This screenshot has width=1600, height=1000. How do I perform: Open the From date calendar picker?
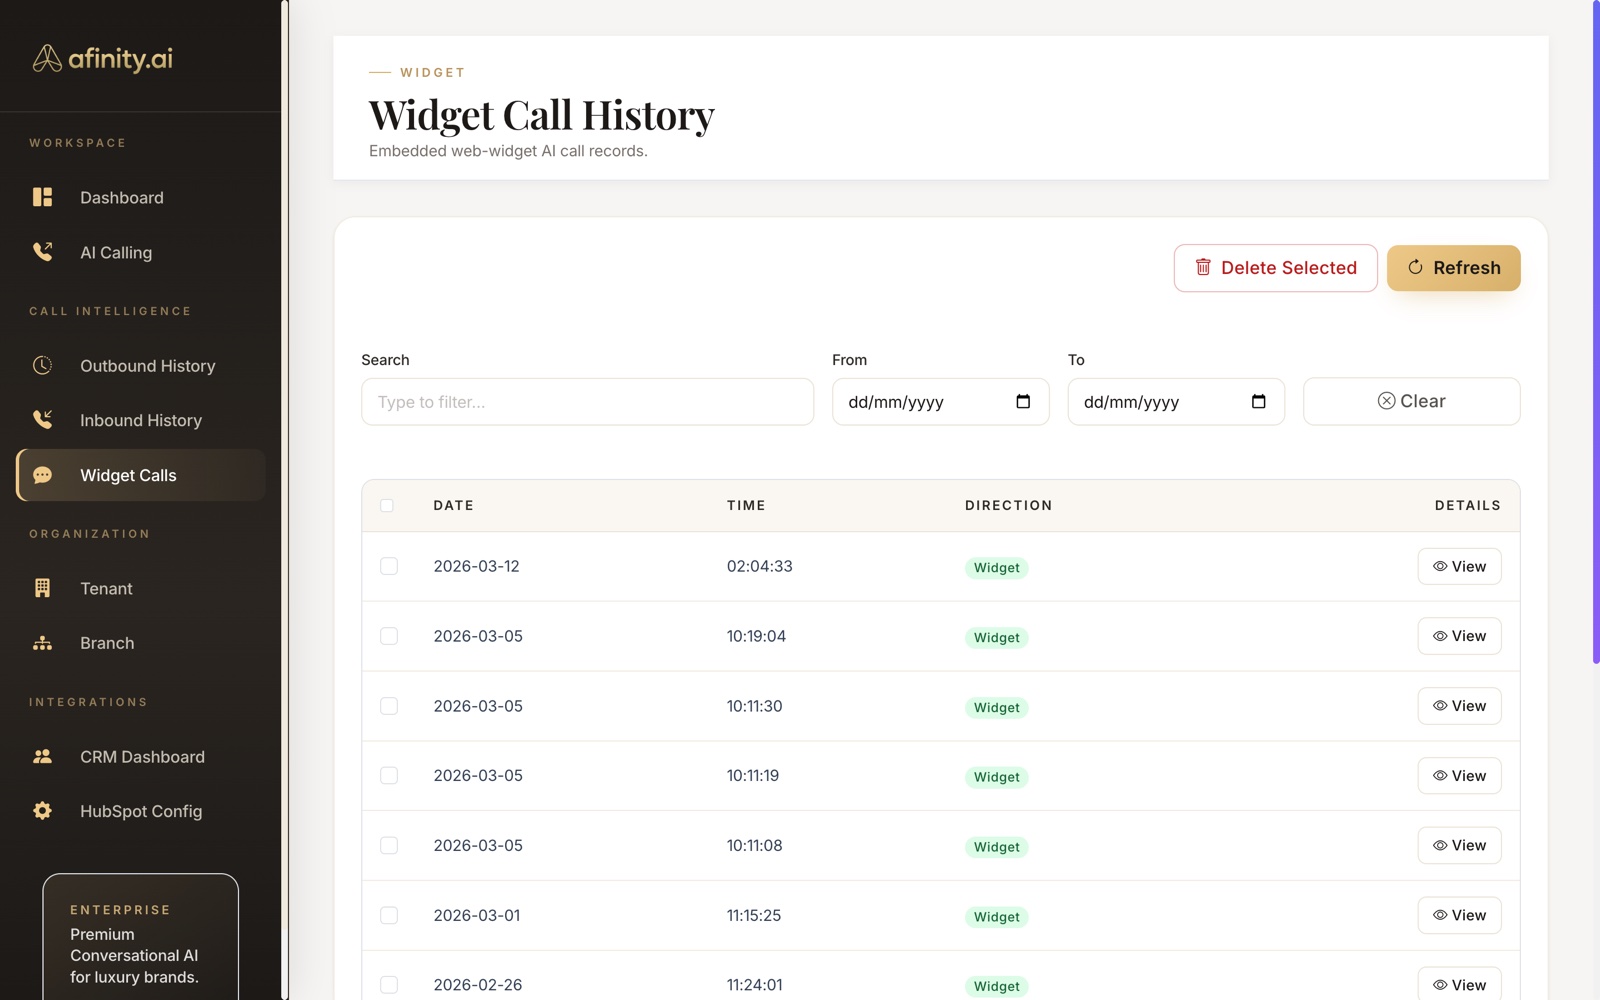click(1023, 401)
